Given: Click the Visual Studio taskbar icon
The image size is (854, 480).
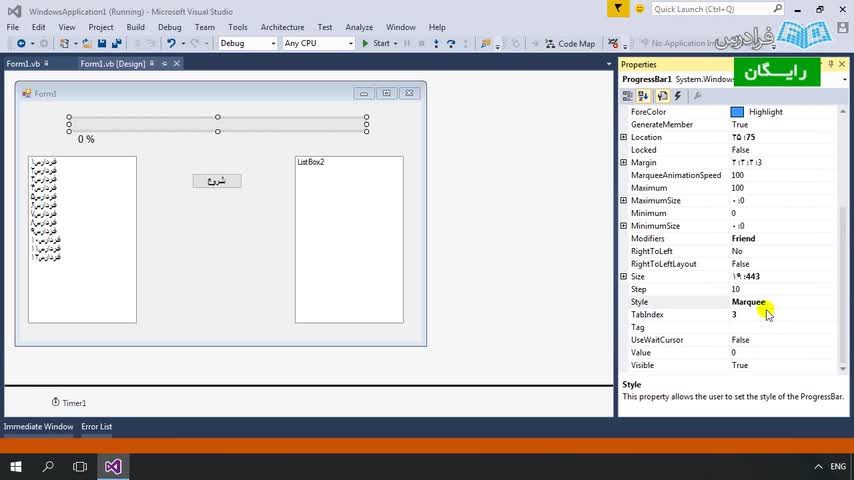Looking at the screenshot, I should tap(113, 466).
